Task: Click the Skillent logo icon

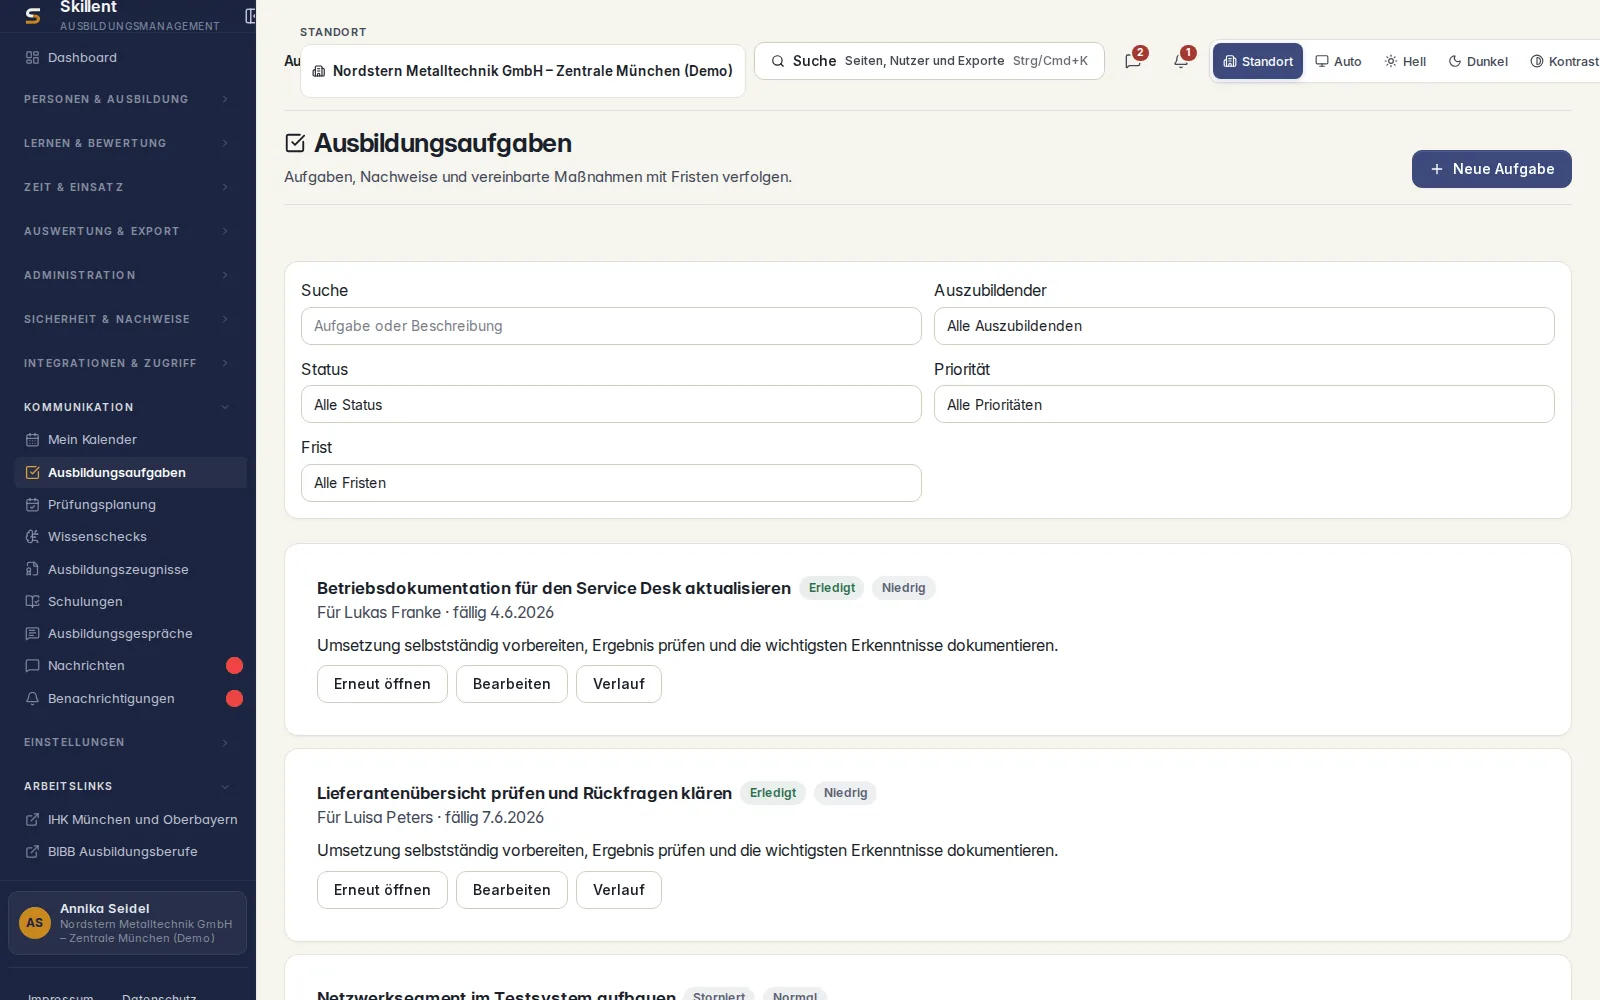Action: point(33,16)
